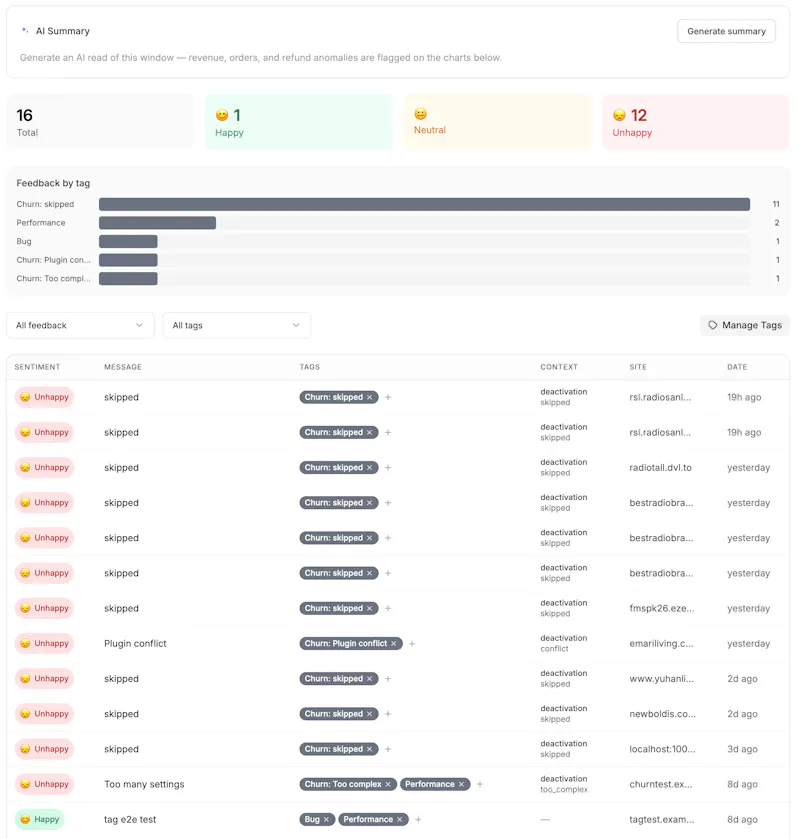
Task: Add a tag to the www.yuhanli row
Action: click(388, 678)
